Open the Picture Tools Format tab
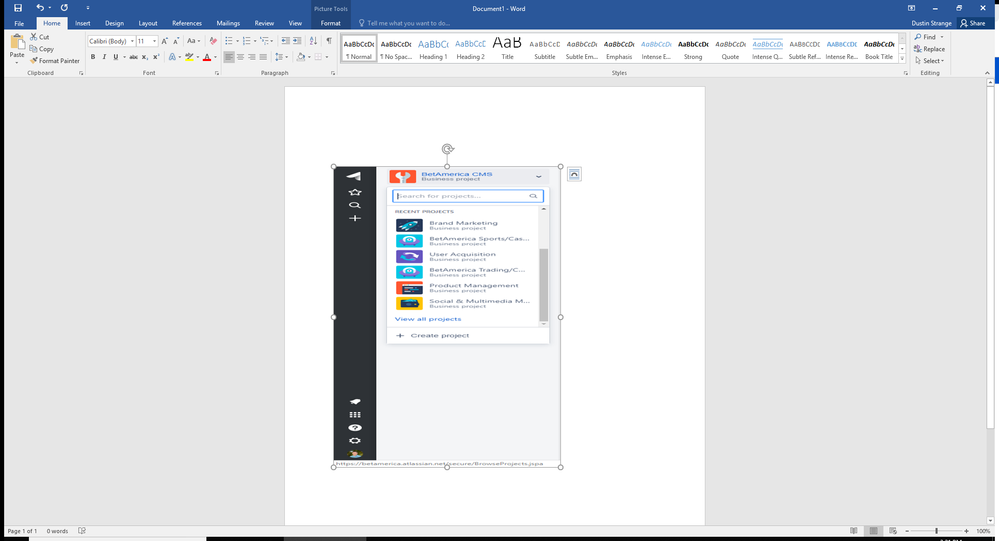This screenshot has width=999, height=541. point(331,23)
